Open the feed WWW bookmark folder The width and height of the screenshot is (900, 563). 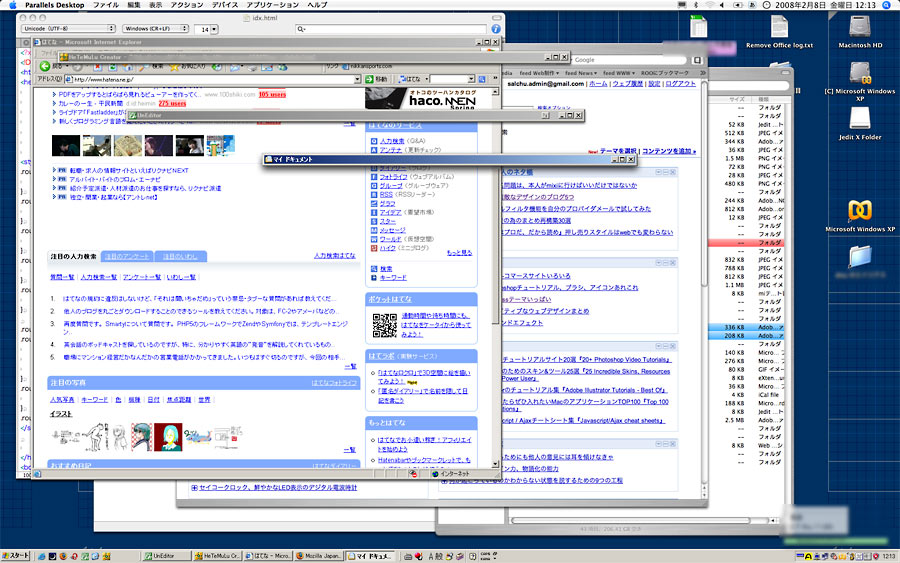(619, 73)
